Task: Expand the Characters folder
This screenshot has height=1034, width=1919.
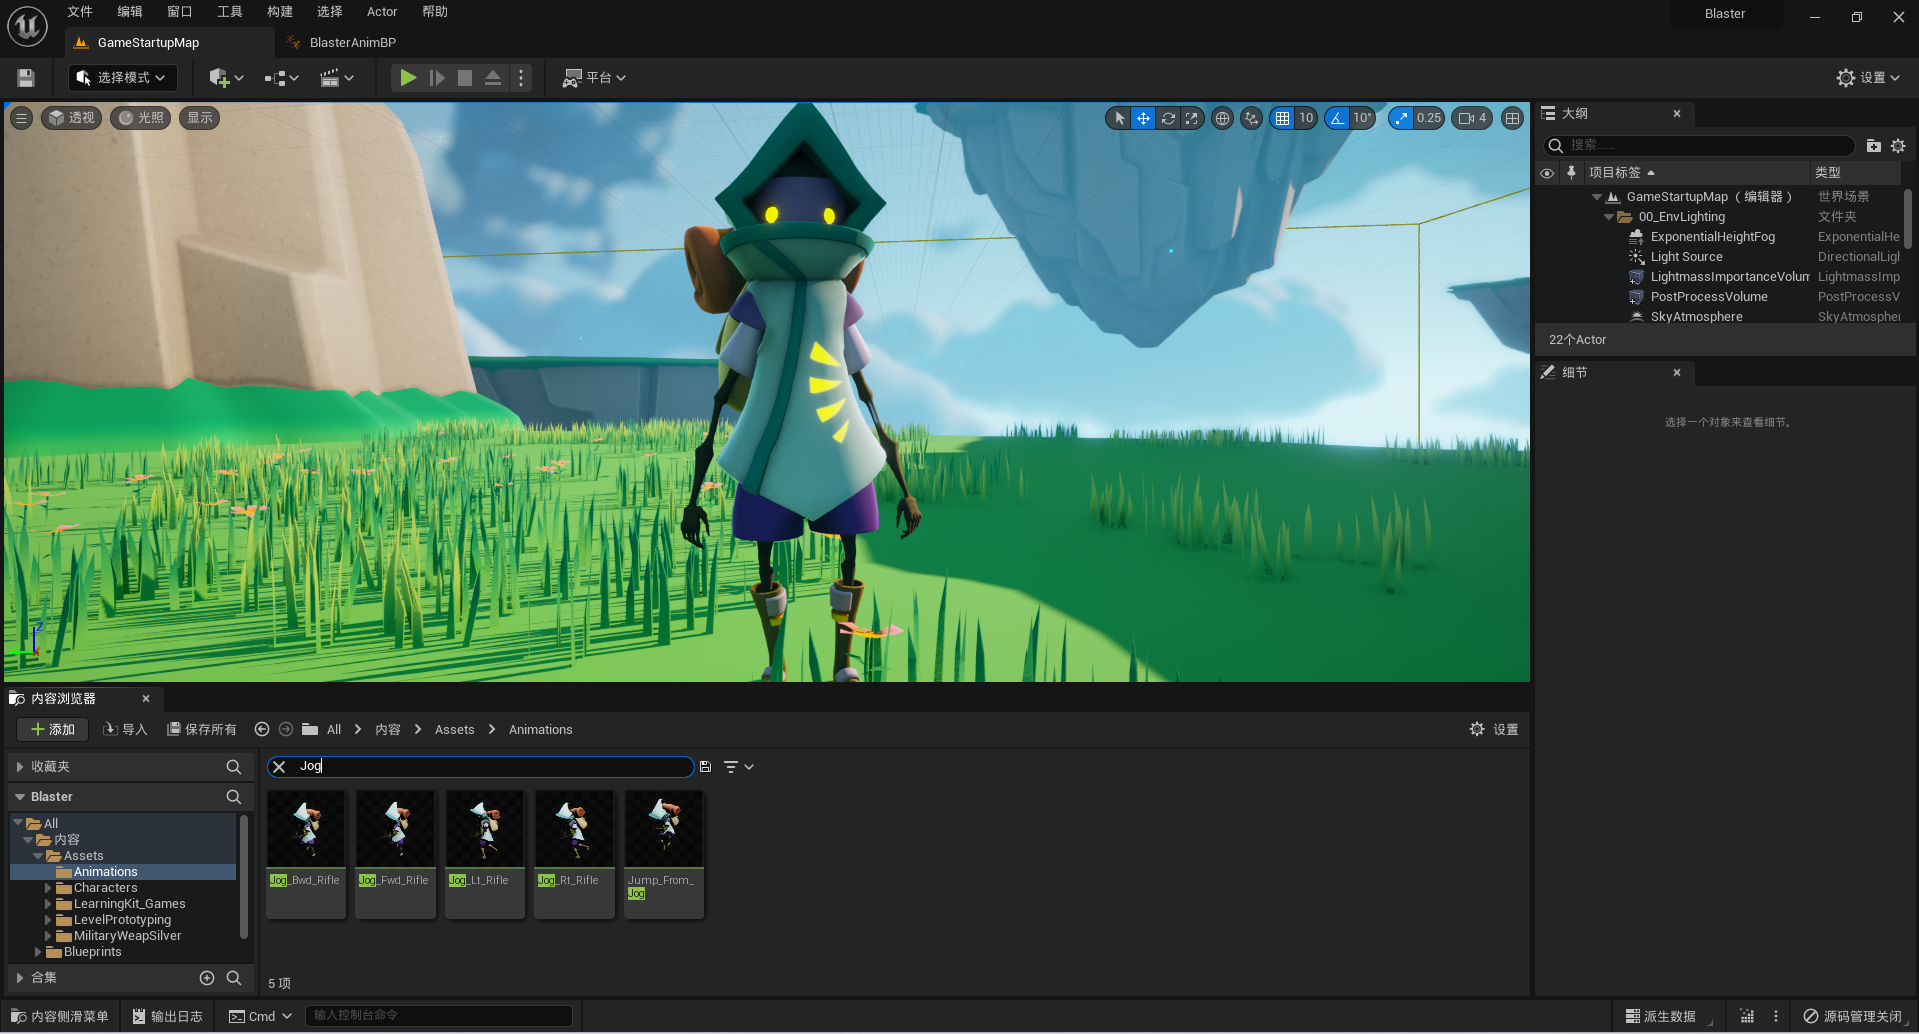Action: [48, 888]
